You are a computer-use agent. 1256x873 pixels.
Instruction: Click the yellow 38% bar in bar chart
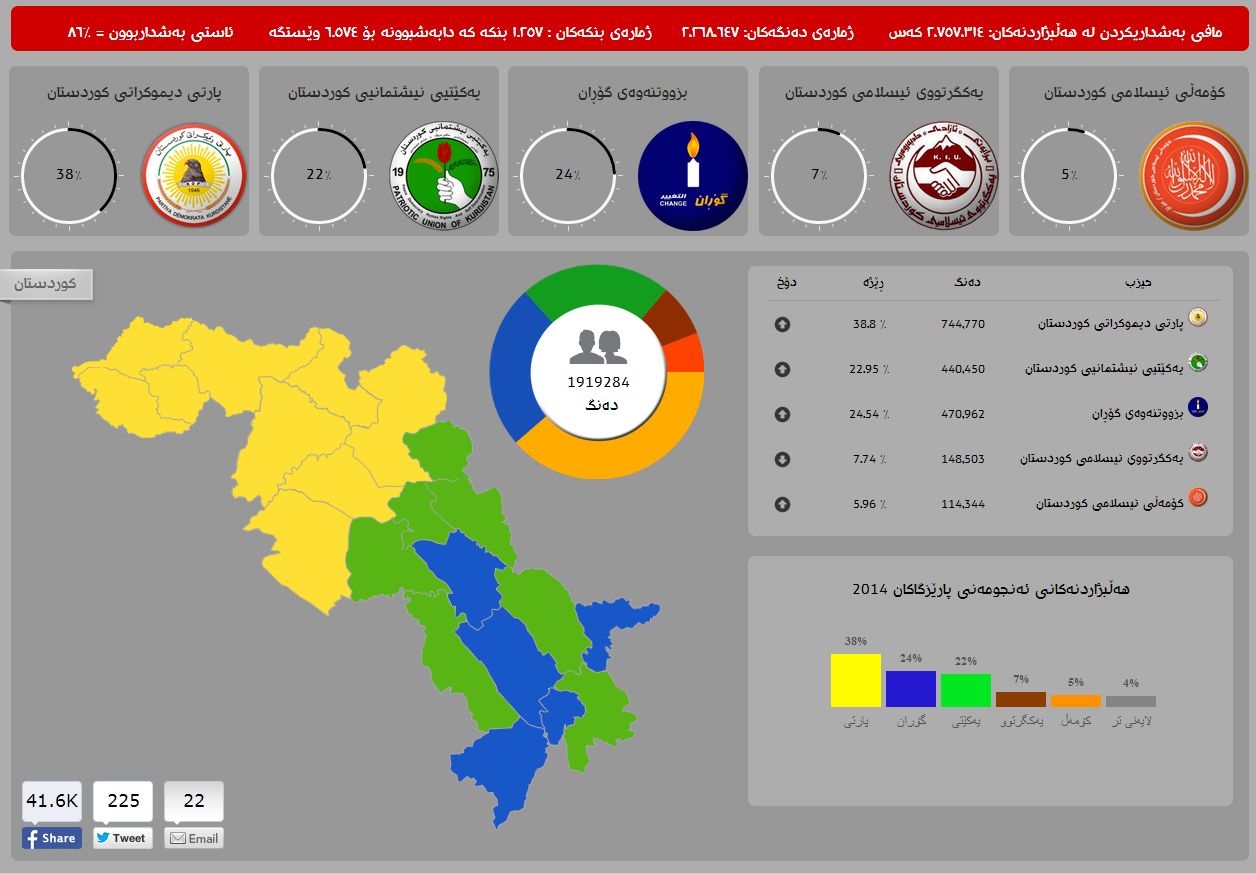855,680
